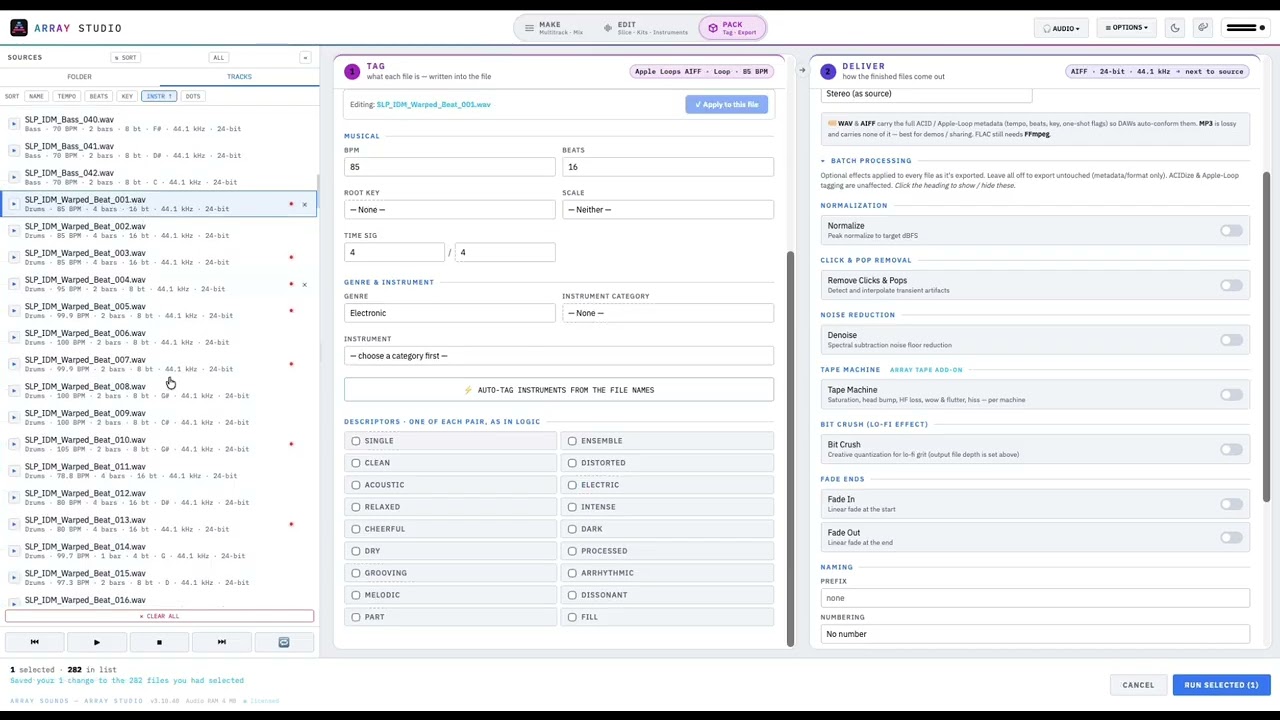Start playback with the transport play button
Image resolution: width=1280 pixels, height=720 pixels.
(96, 642)
